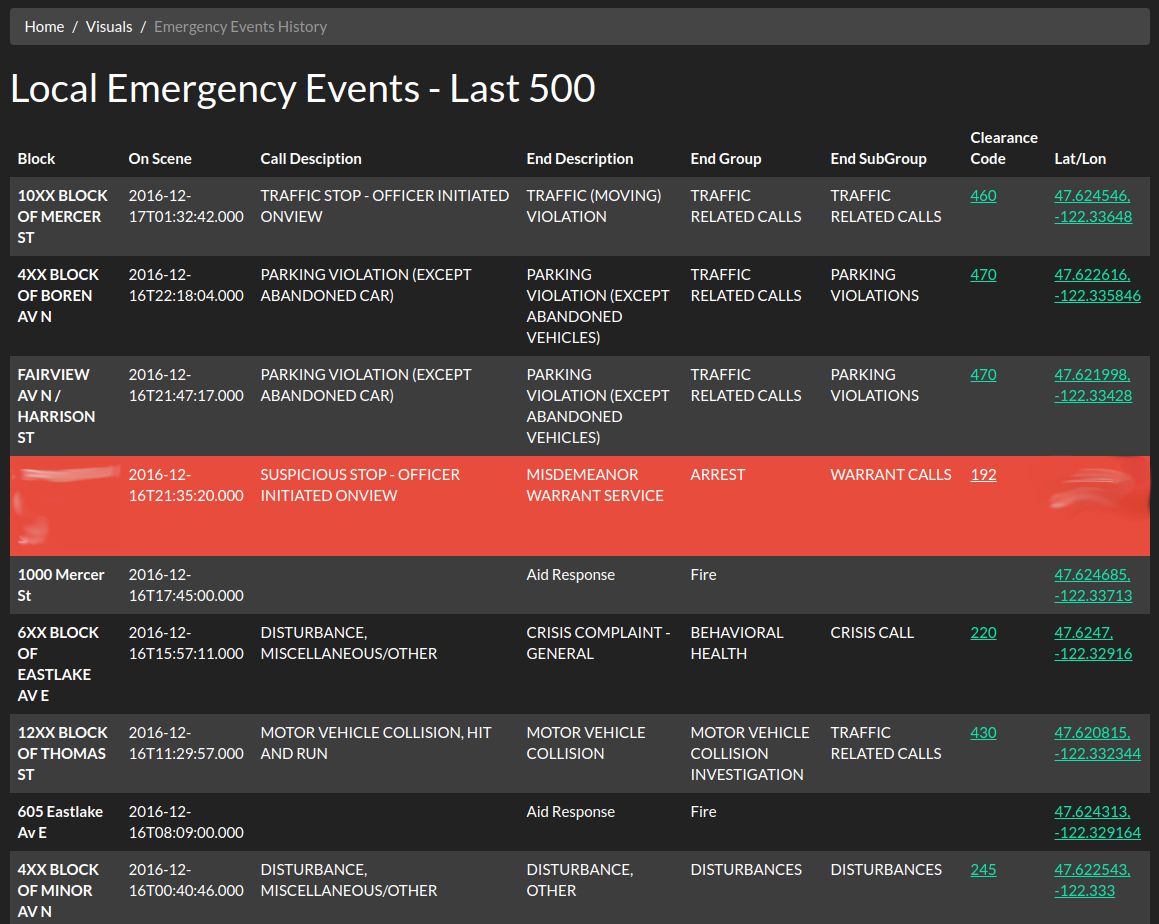Open coordinates 47.620815, -122.332344 link

click(1097, 743)
